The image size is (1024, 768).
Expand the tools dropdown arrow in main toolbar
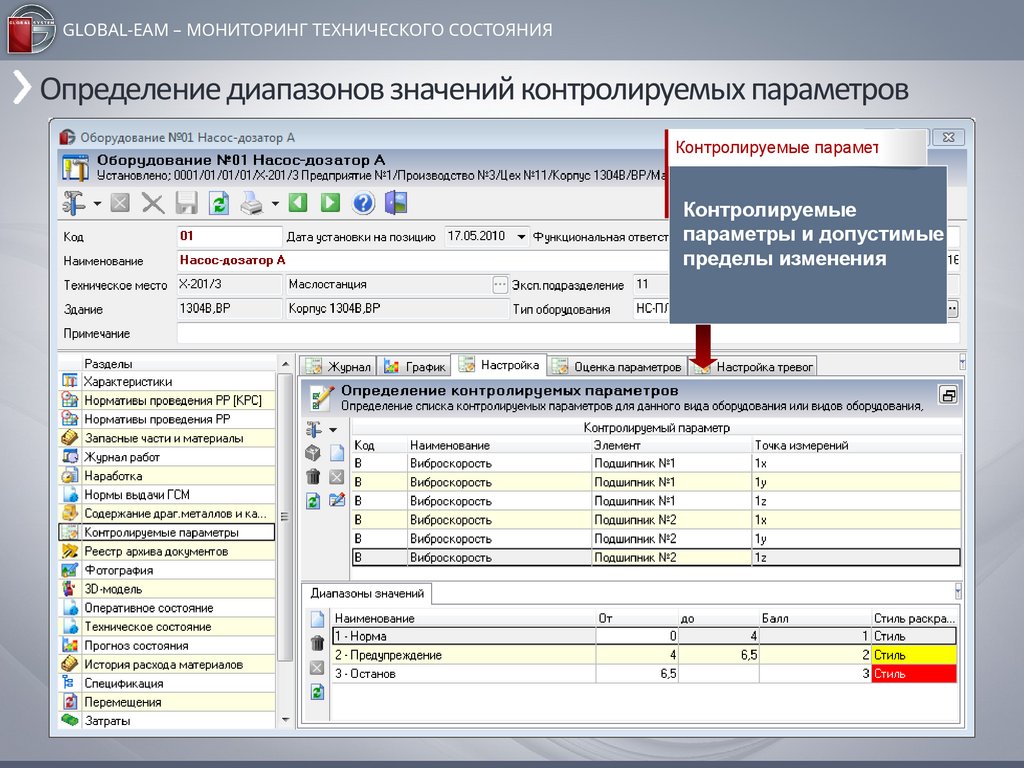pos(98,204)
